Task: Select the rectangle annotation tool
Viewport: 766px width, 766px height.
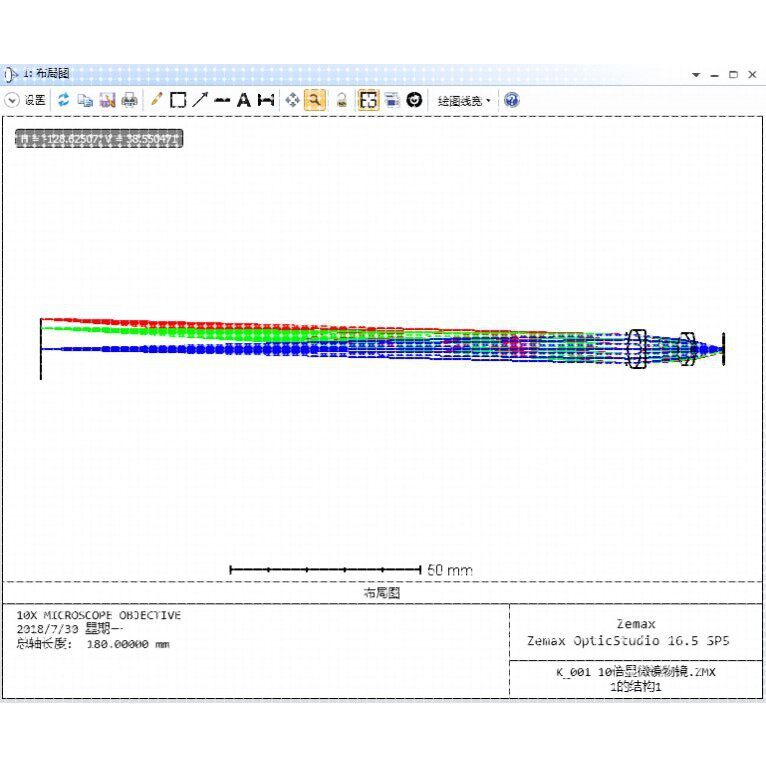Action: point(178,100)
